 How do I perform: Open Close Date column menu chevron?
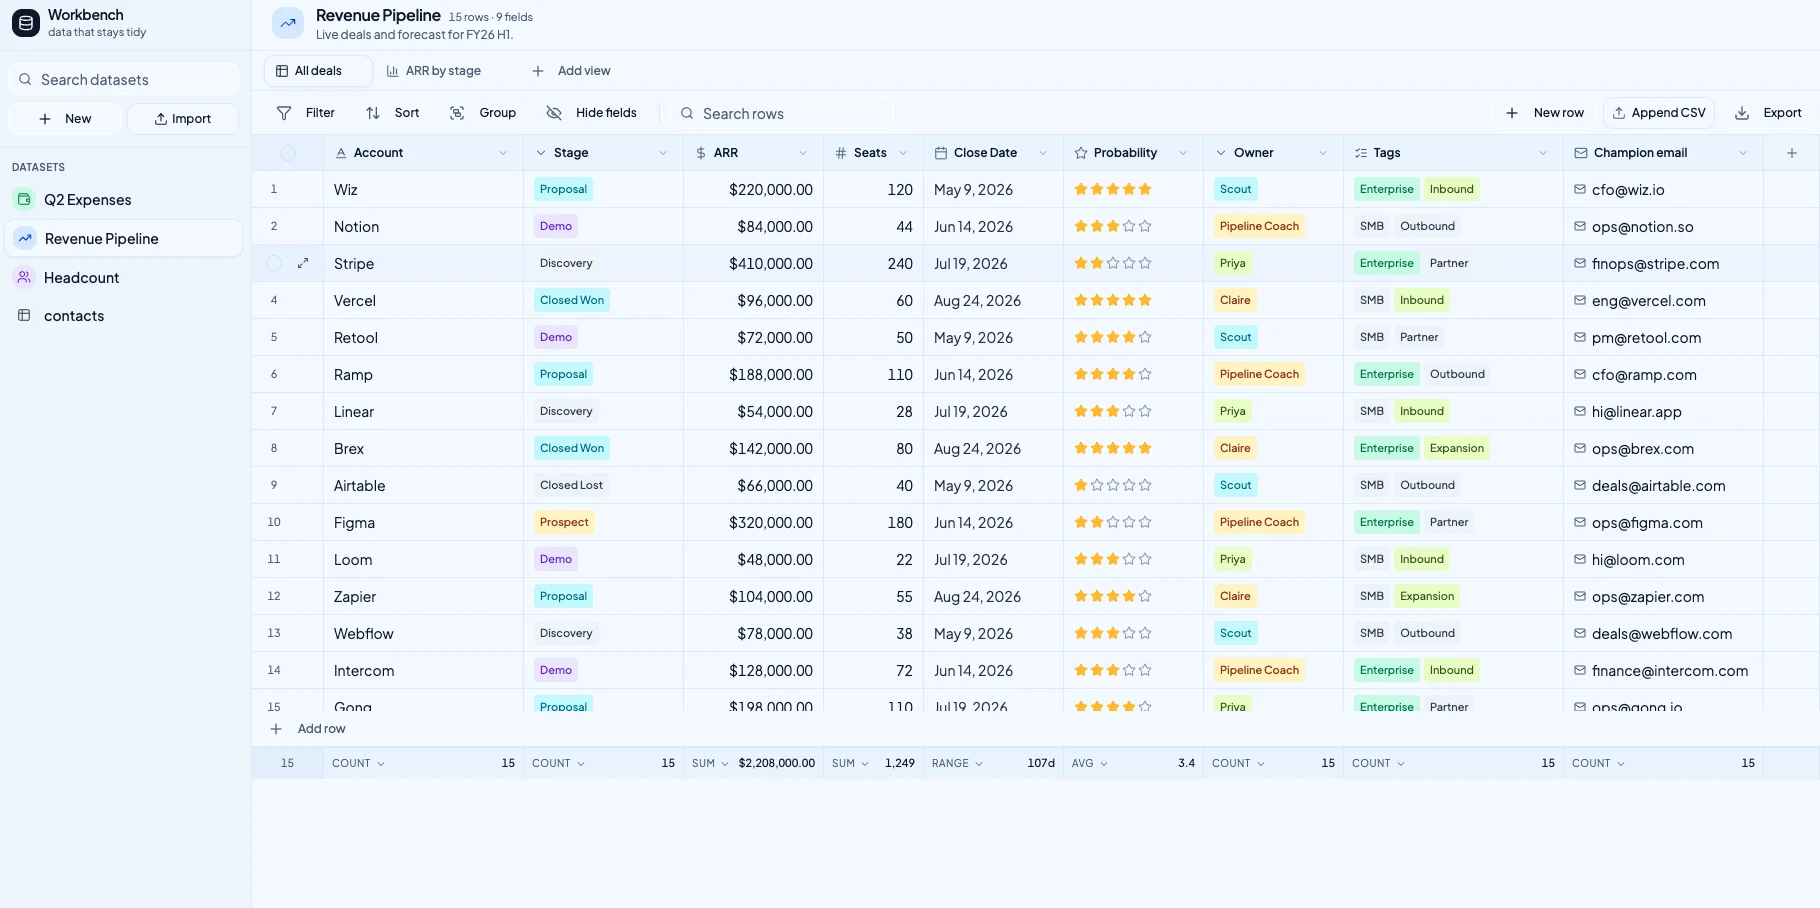point(1043,153)
